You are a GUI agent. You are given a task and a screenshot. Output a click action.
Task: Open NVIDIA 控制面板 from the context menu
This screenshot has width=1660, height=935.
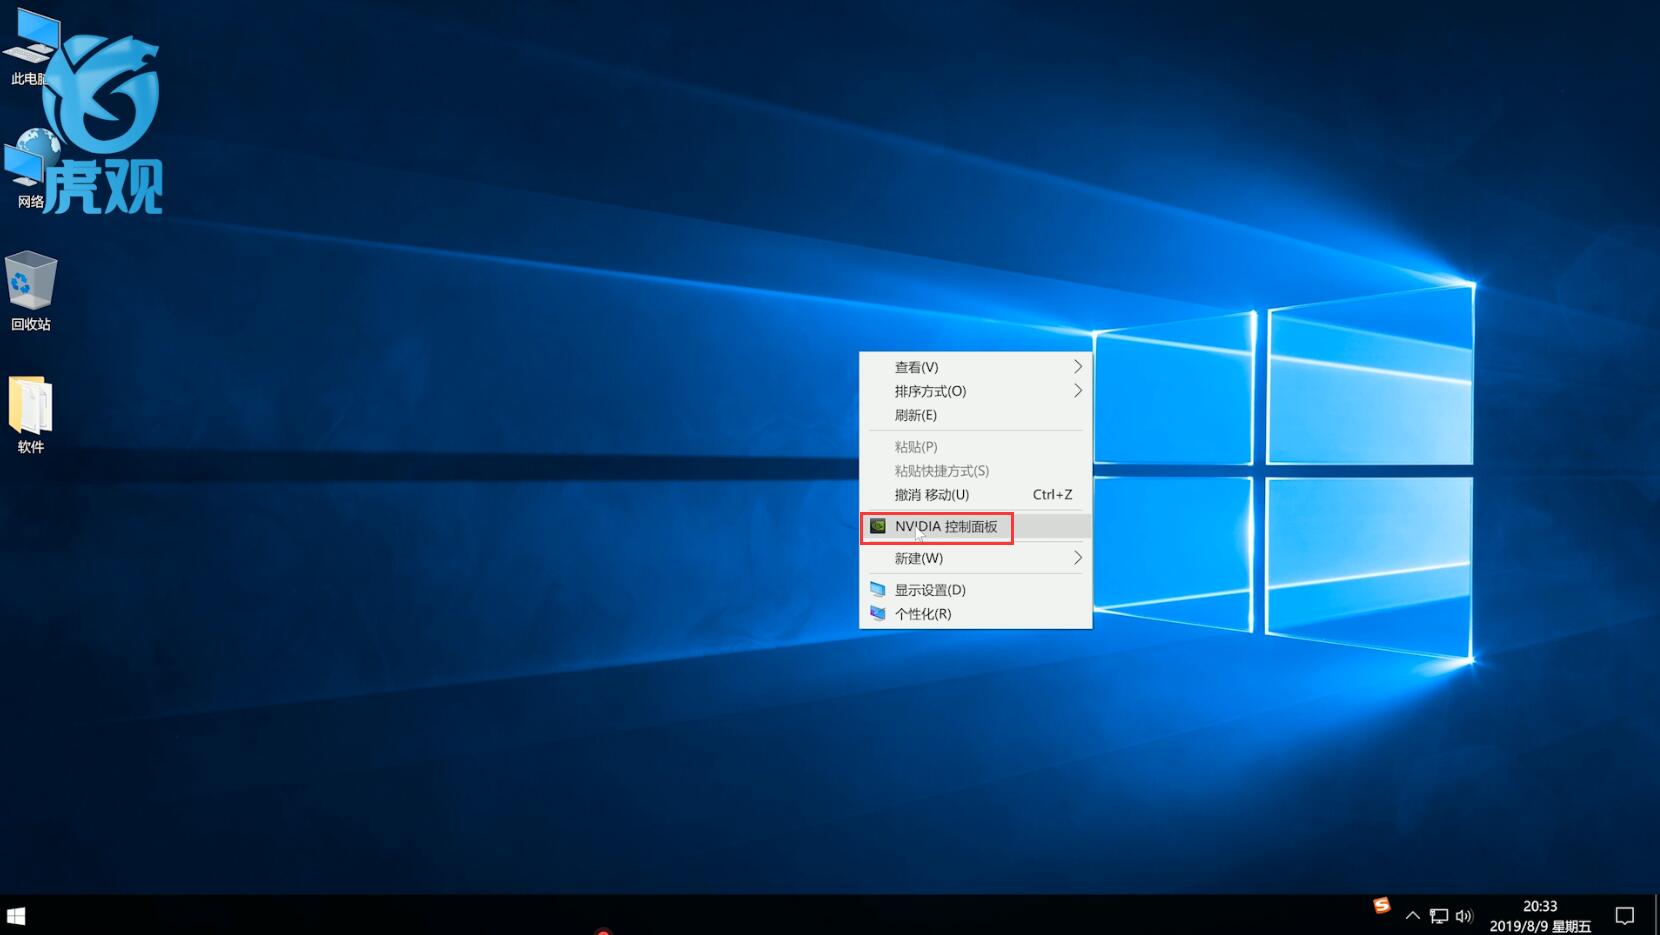click(x=976, y=526)
